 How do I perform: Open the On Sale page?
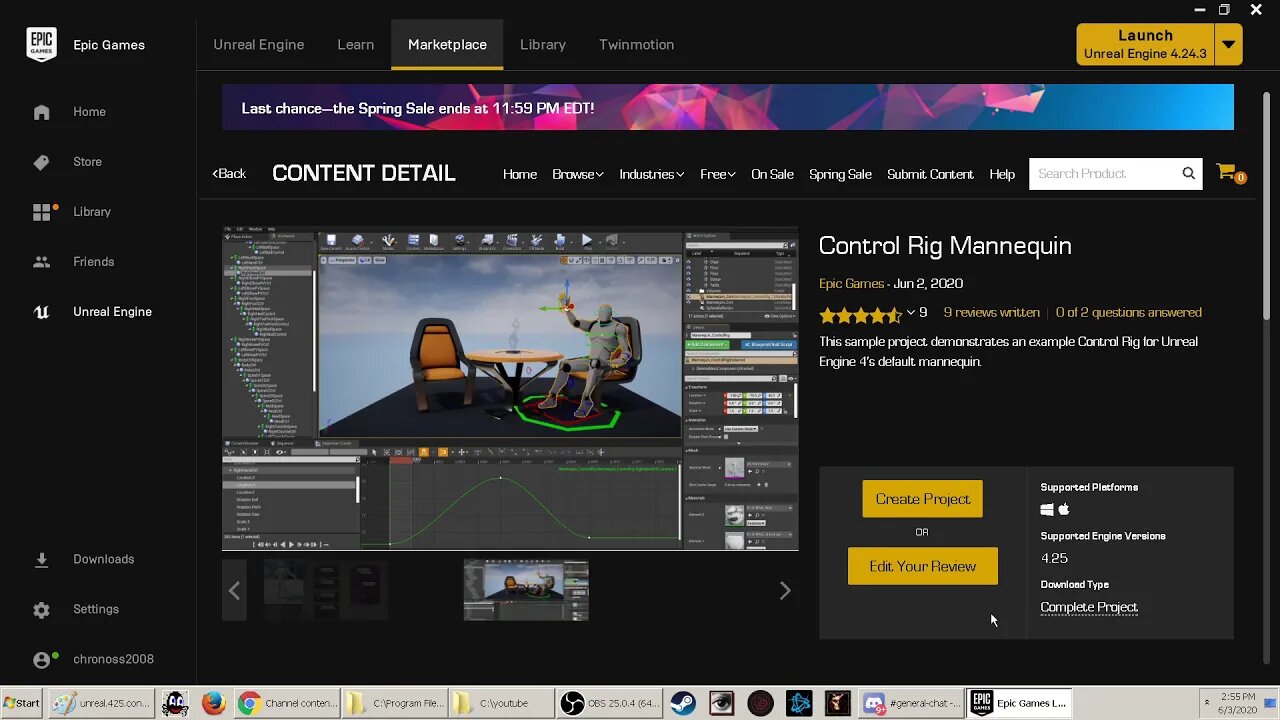(x=772, y=174)
